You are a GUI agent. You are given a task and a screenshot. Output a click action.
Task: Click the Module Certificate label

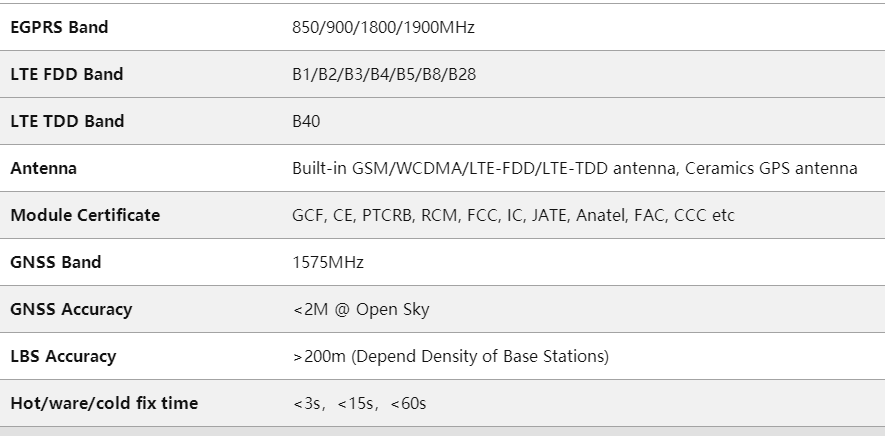coord(85,215)
